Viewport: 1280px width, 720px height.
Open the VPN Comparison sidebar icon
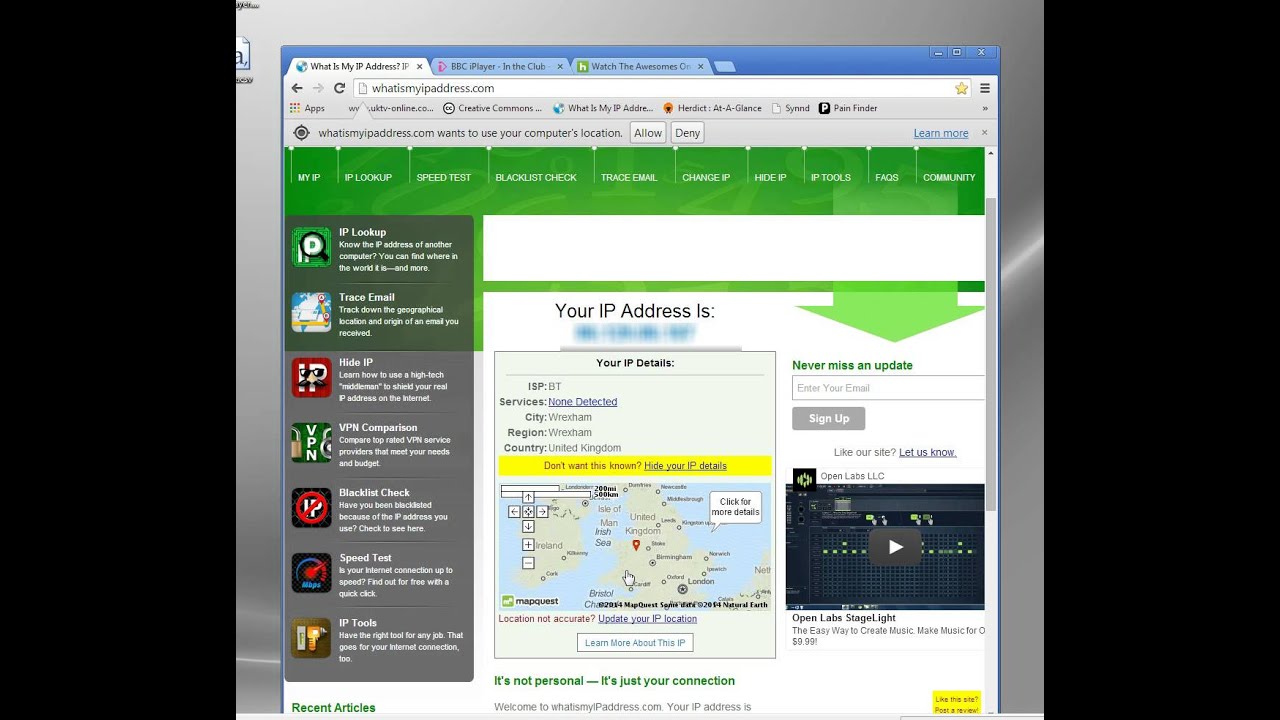(x=311, y=442)
